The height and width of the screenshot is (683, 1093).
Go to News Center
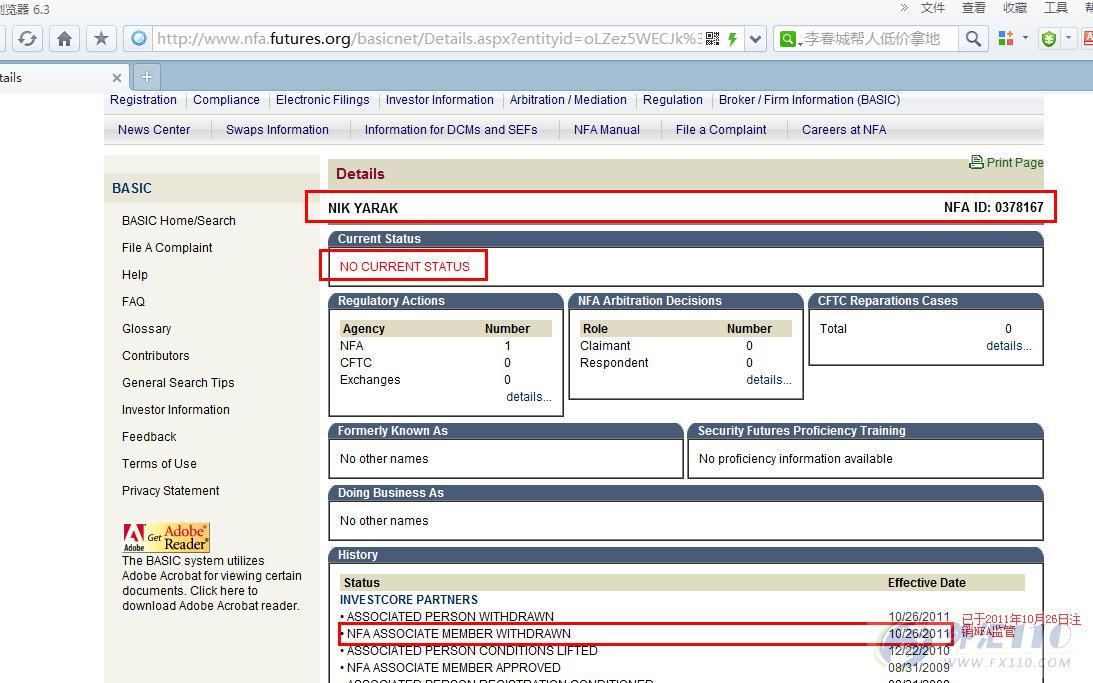pos(154,130)
